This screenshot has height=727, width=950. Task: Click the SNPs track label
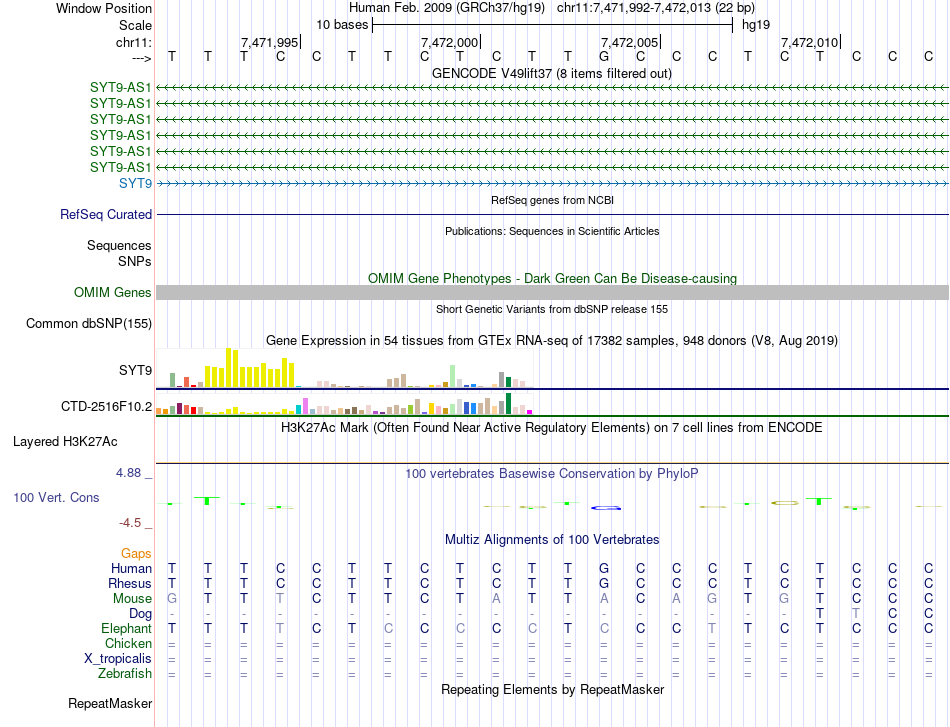135,261
